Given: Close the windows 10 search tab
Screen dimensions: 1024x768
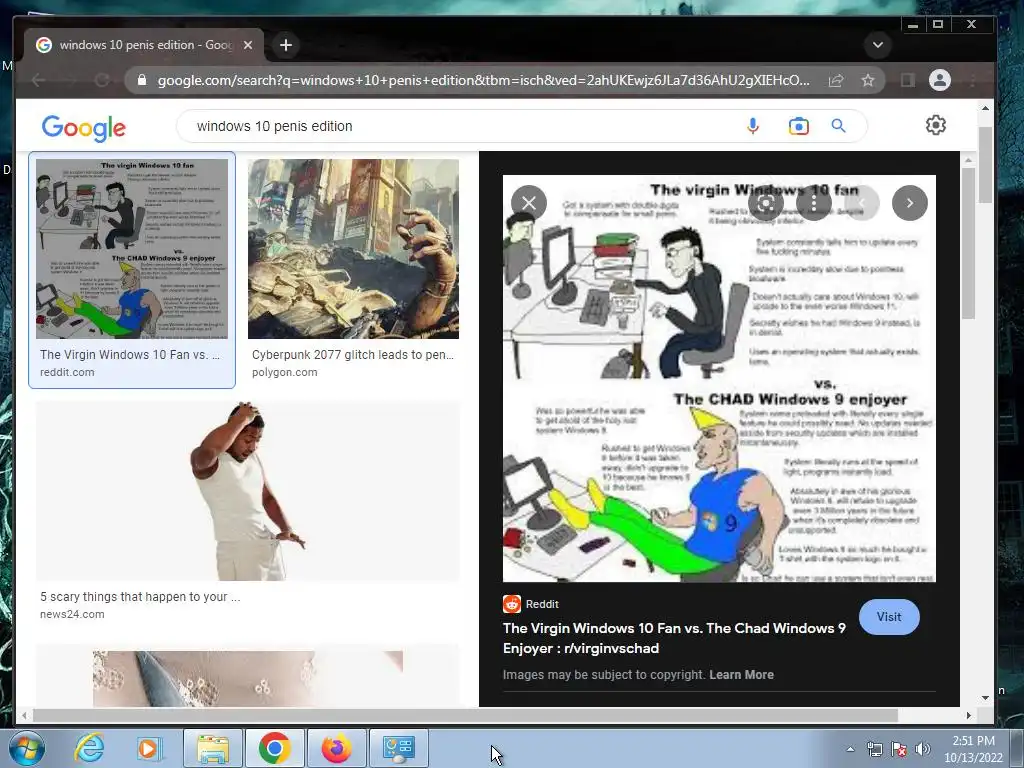Looking at the screenshot, I should 248,45.
